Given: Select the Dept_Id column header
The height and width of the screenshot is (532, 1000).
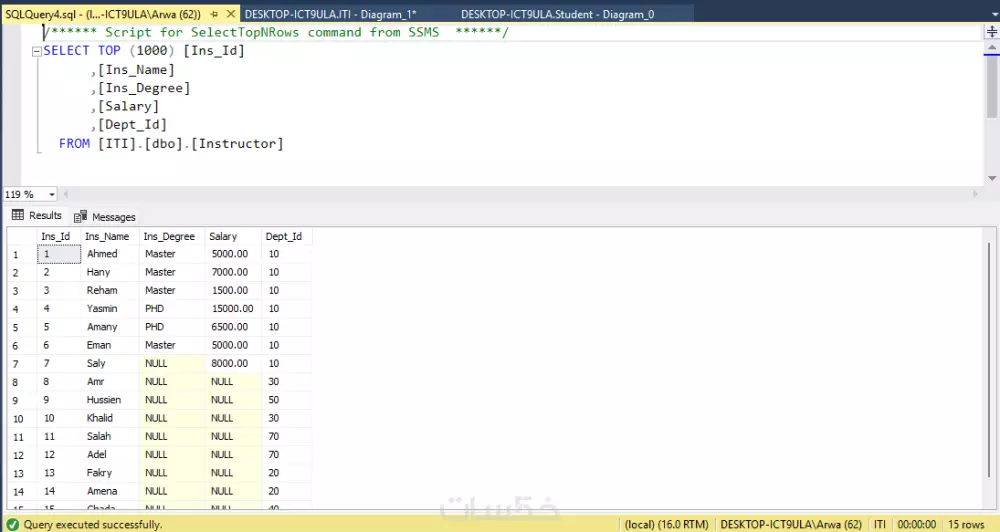Looking at the screenshot, I should [x=284, y=236].
